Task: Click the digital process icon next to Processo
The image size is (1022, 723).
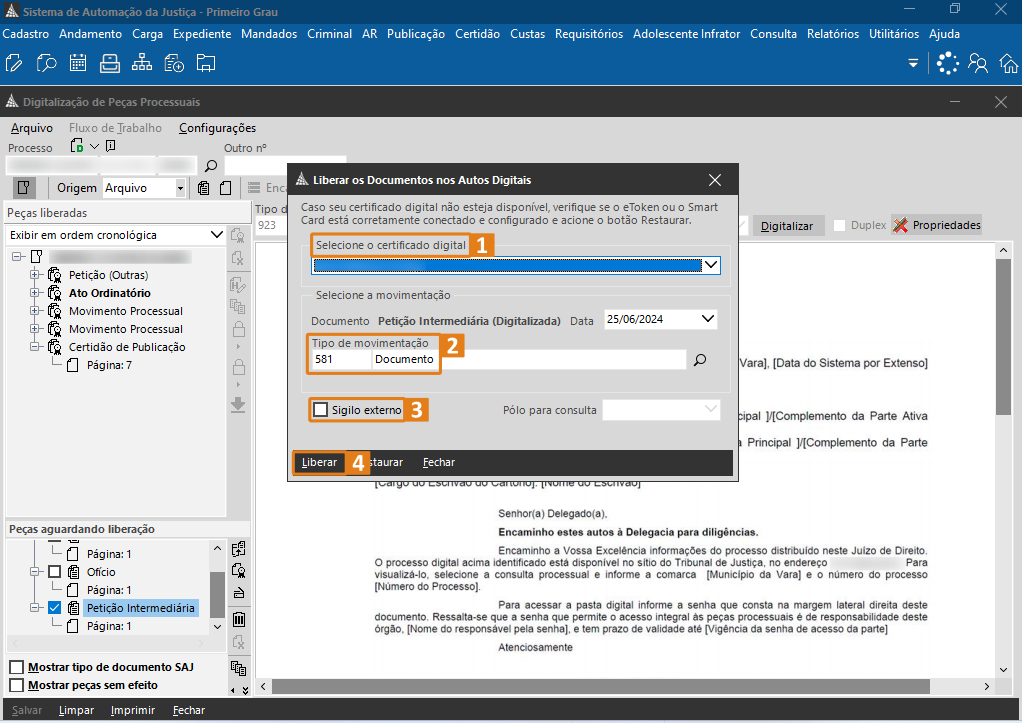Action: [x=77, y=145]
